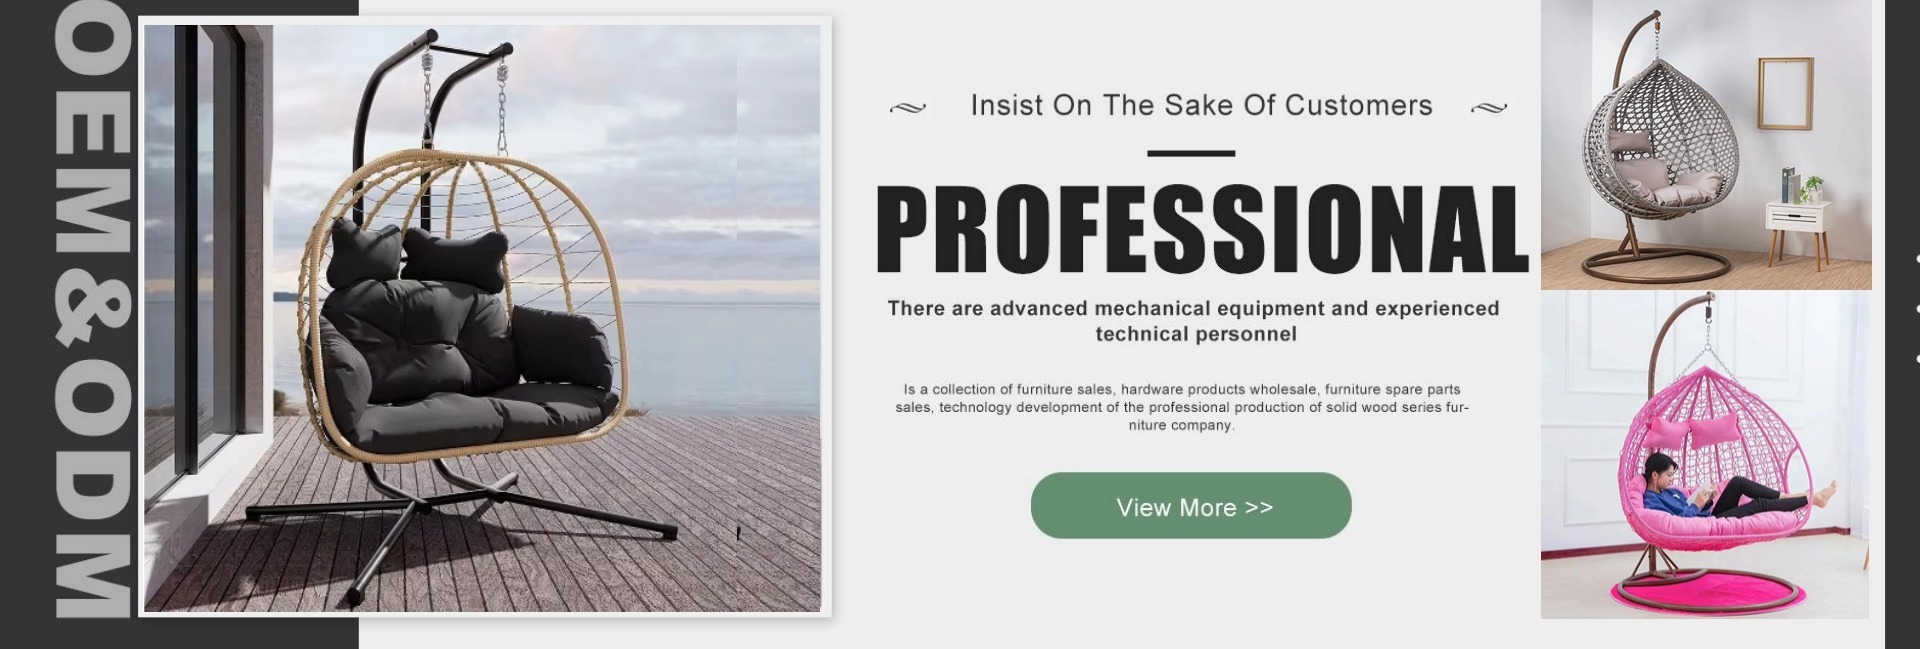The width and height of the screenshot is (1920, 649).
Task: Open the grey wicker egg chair thumbnail
Action: [x=1706, y=145]
